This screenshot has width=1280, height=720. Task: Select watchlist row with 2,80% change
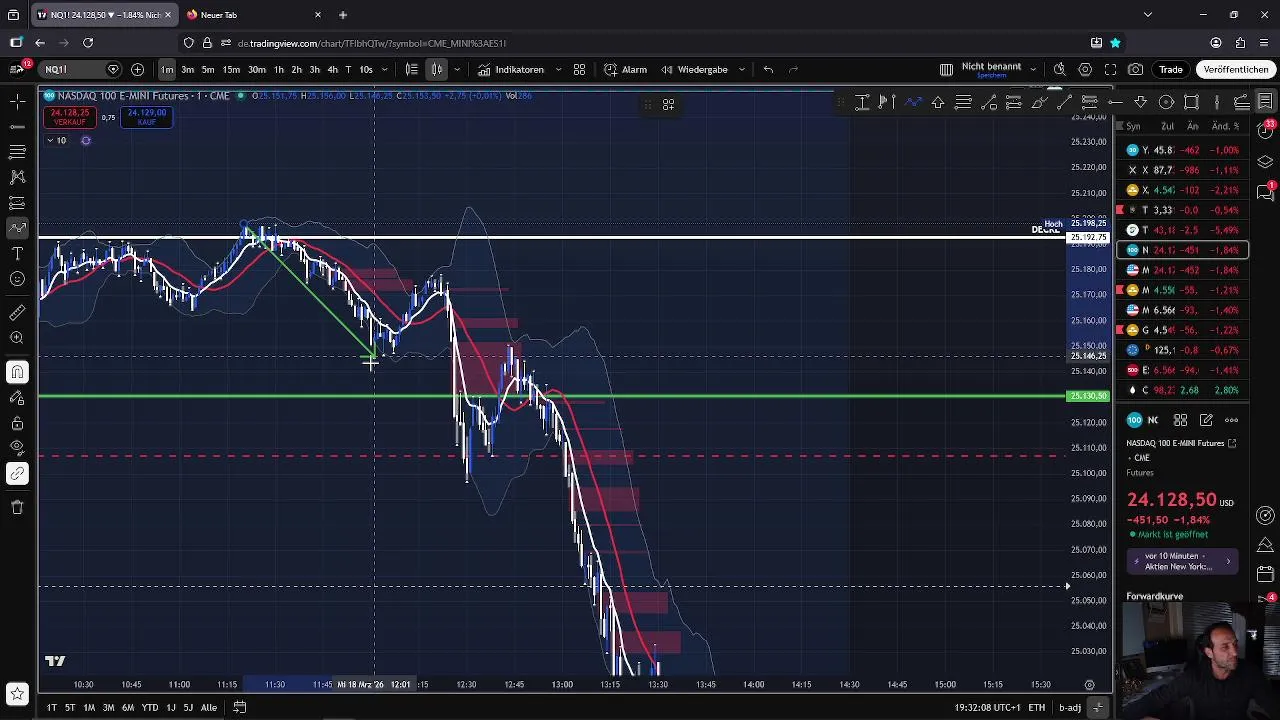pos(1183,390)
